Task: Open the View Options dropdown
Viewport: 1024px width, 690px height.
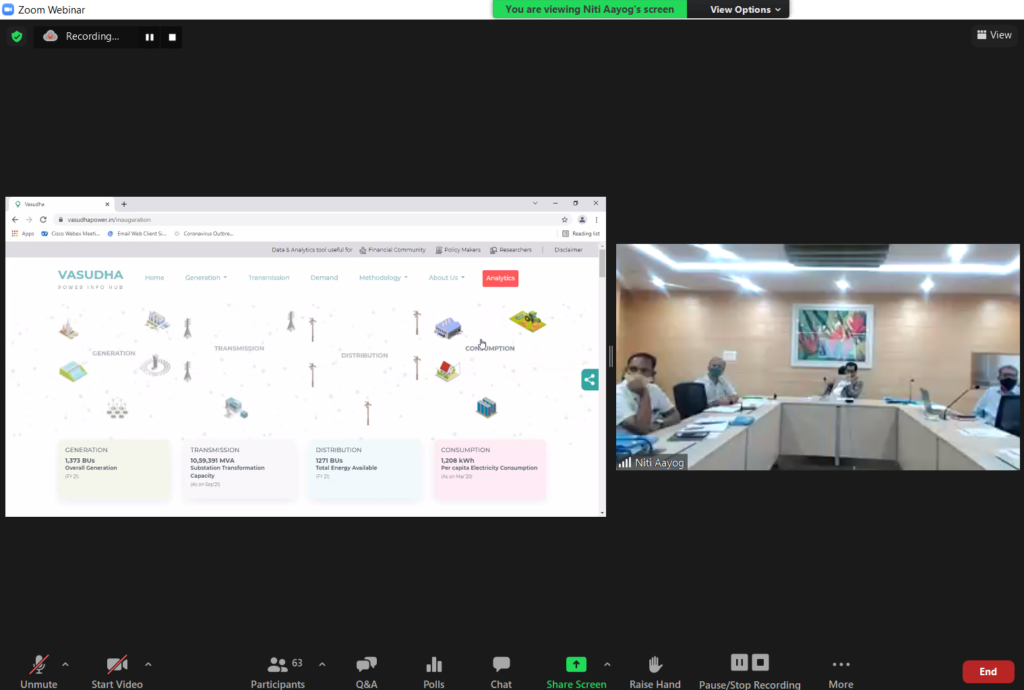Action: click(745, 9)
